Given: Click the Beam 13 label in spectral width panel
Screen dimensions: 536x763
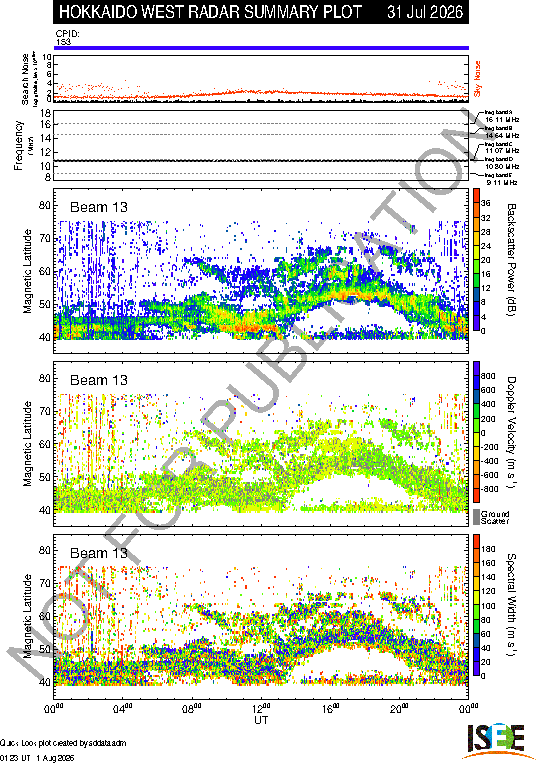Looking at the screenshot, I should click(99, 553).
